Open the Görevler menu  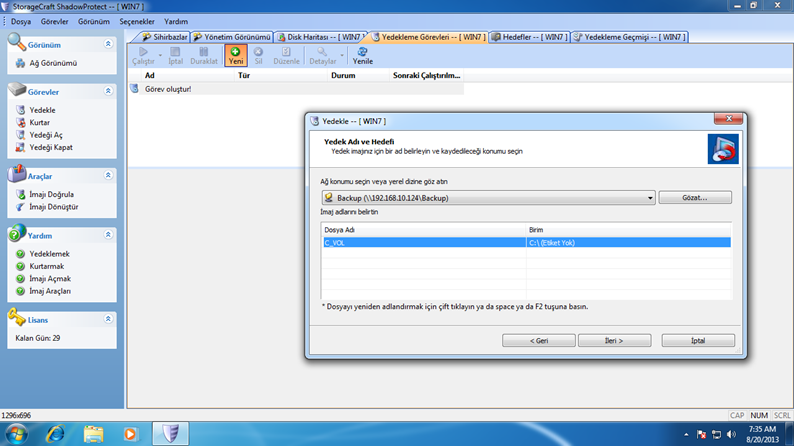55,22
